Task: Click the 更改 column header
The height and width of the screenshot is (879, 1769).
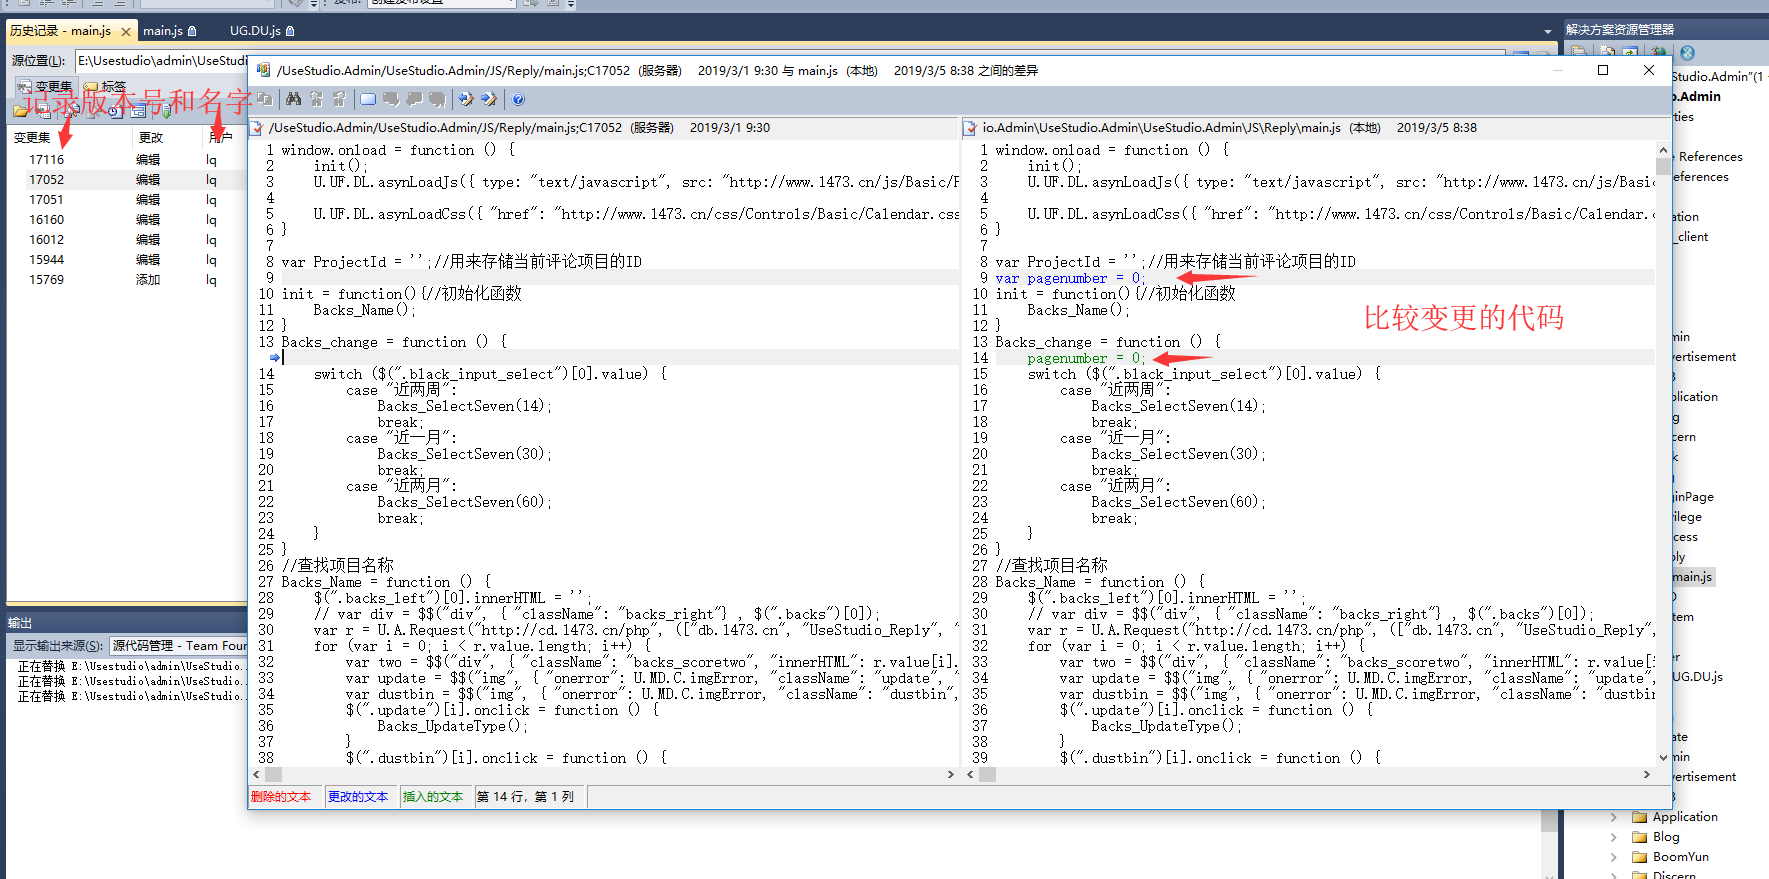Action: coord(168,137)
